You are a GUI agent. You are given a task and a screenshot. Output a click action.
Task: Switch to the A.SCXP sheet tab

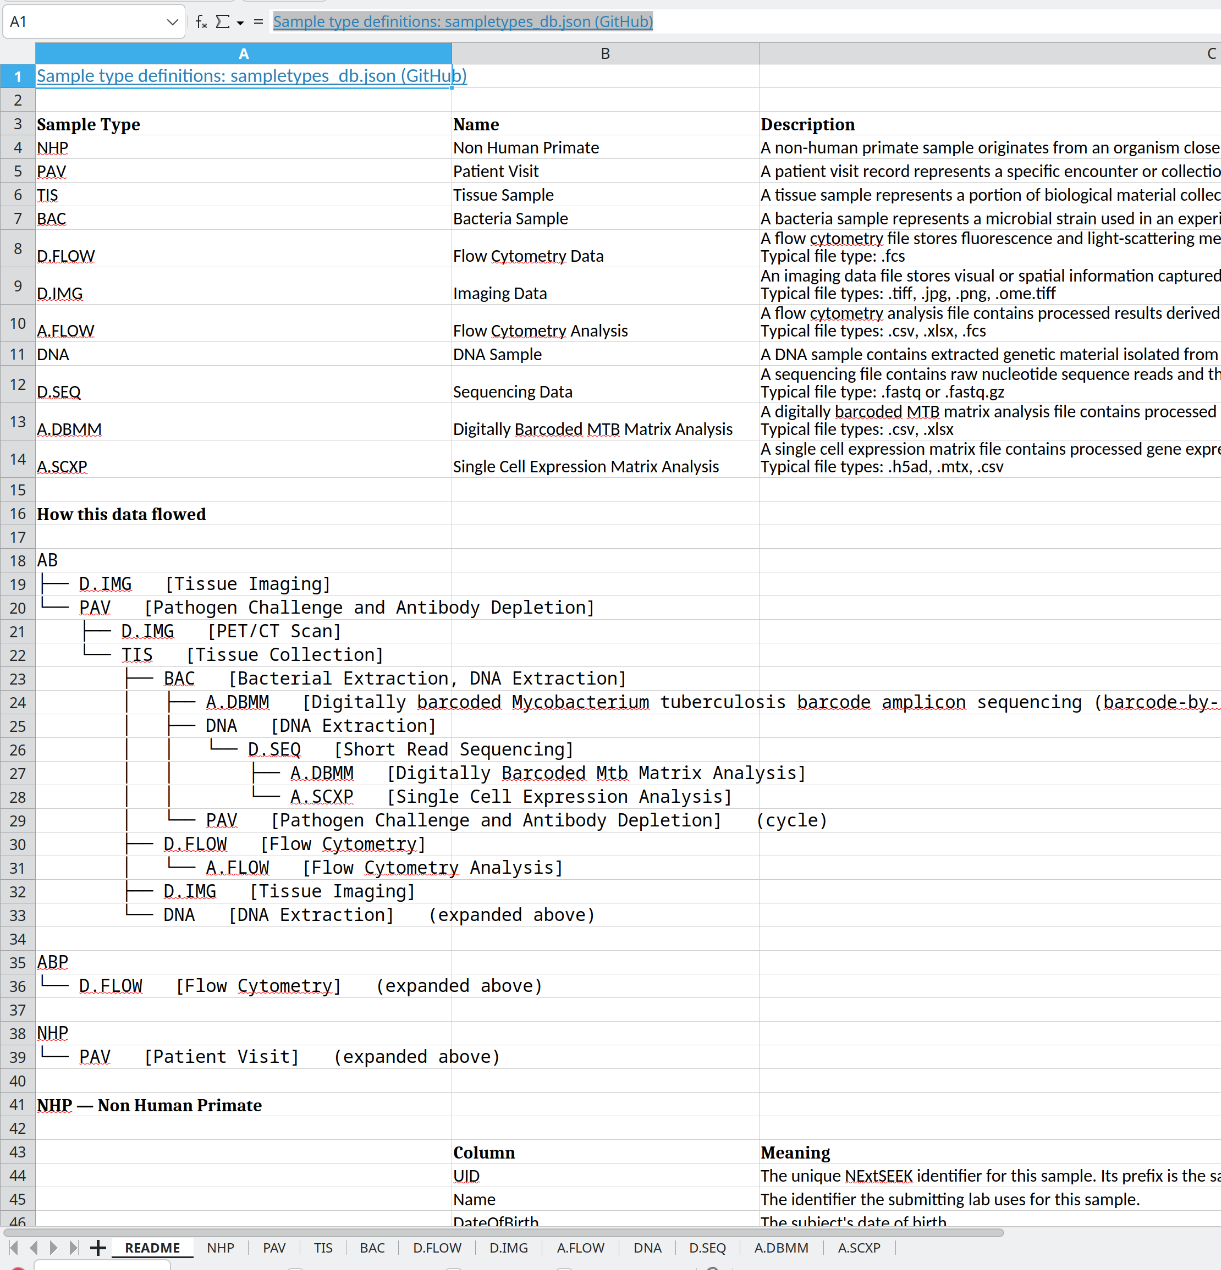click(859, 1248)
